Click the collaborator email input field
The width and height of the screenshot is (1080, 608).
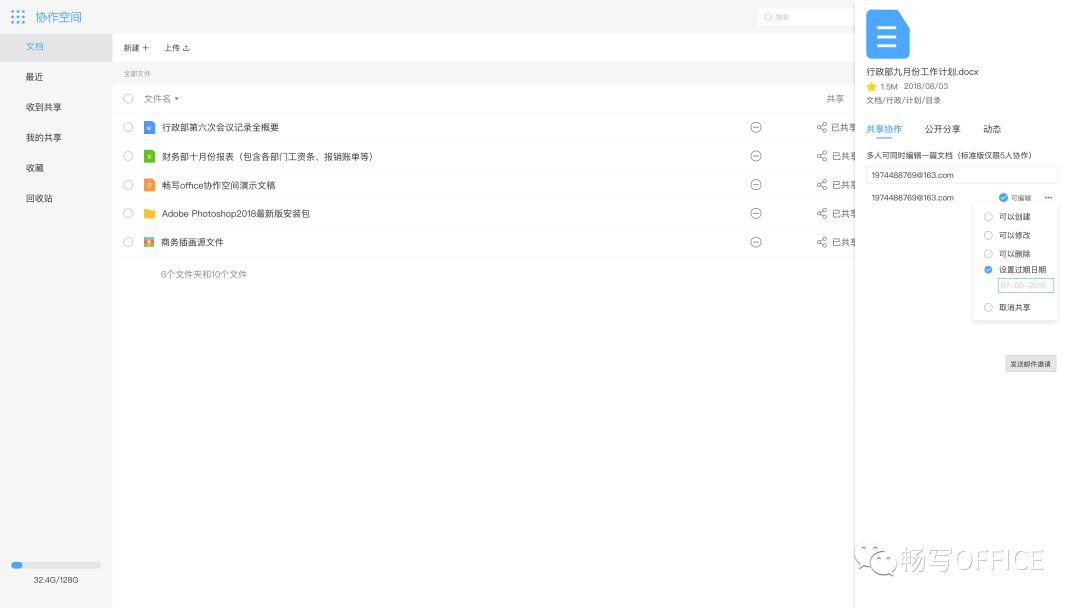tap(961, 175)
